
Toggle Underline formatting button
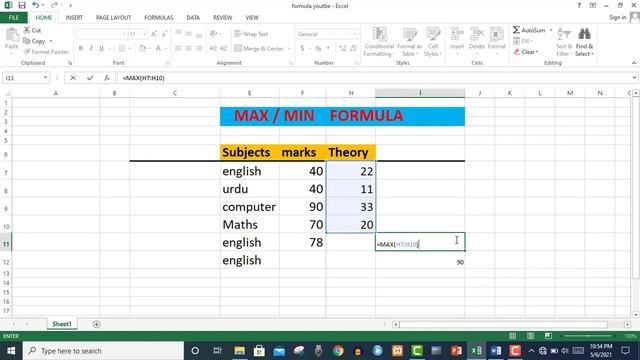[101, 48]
